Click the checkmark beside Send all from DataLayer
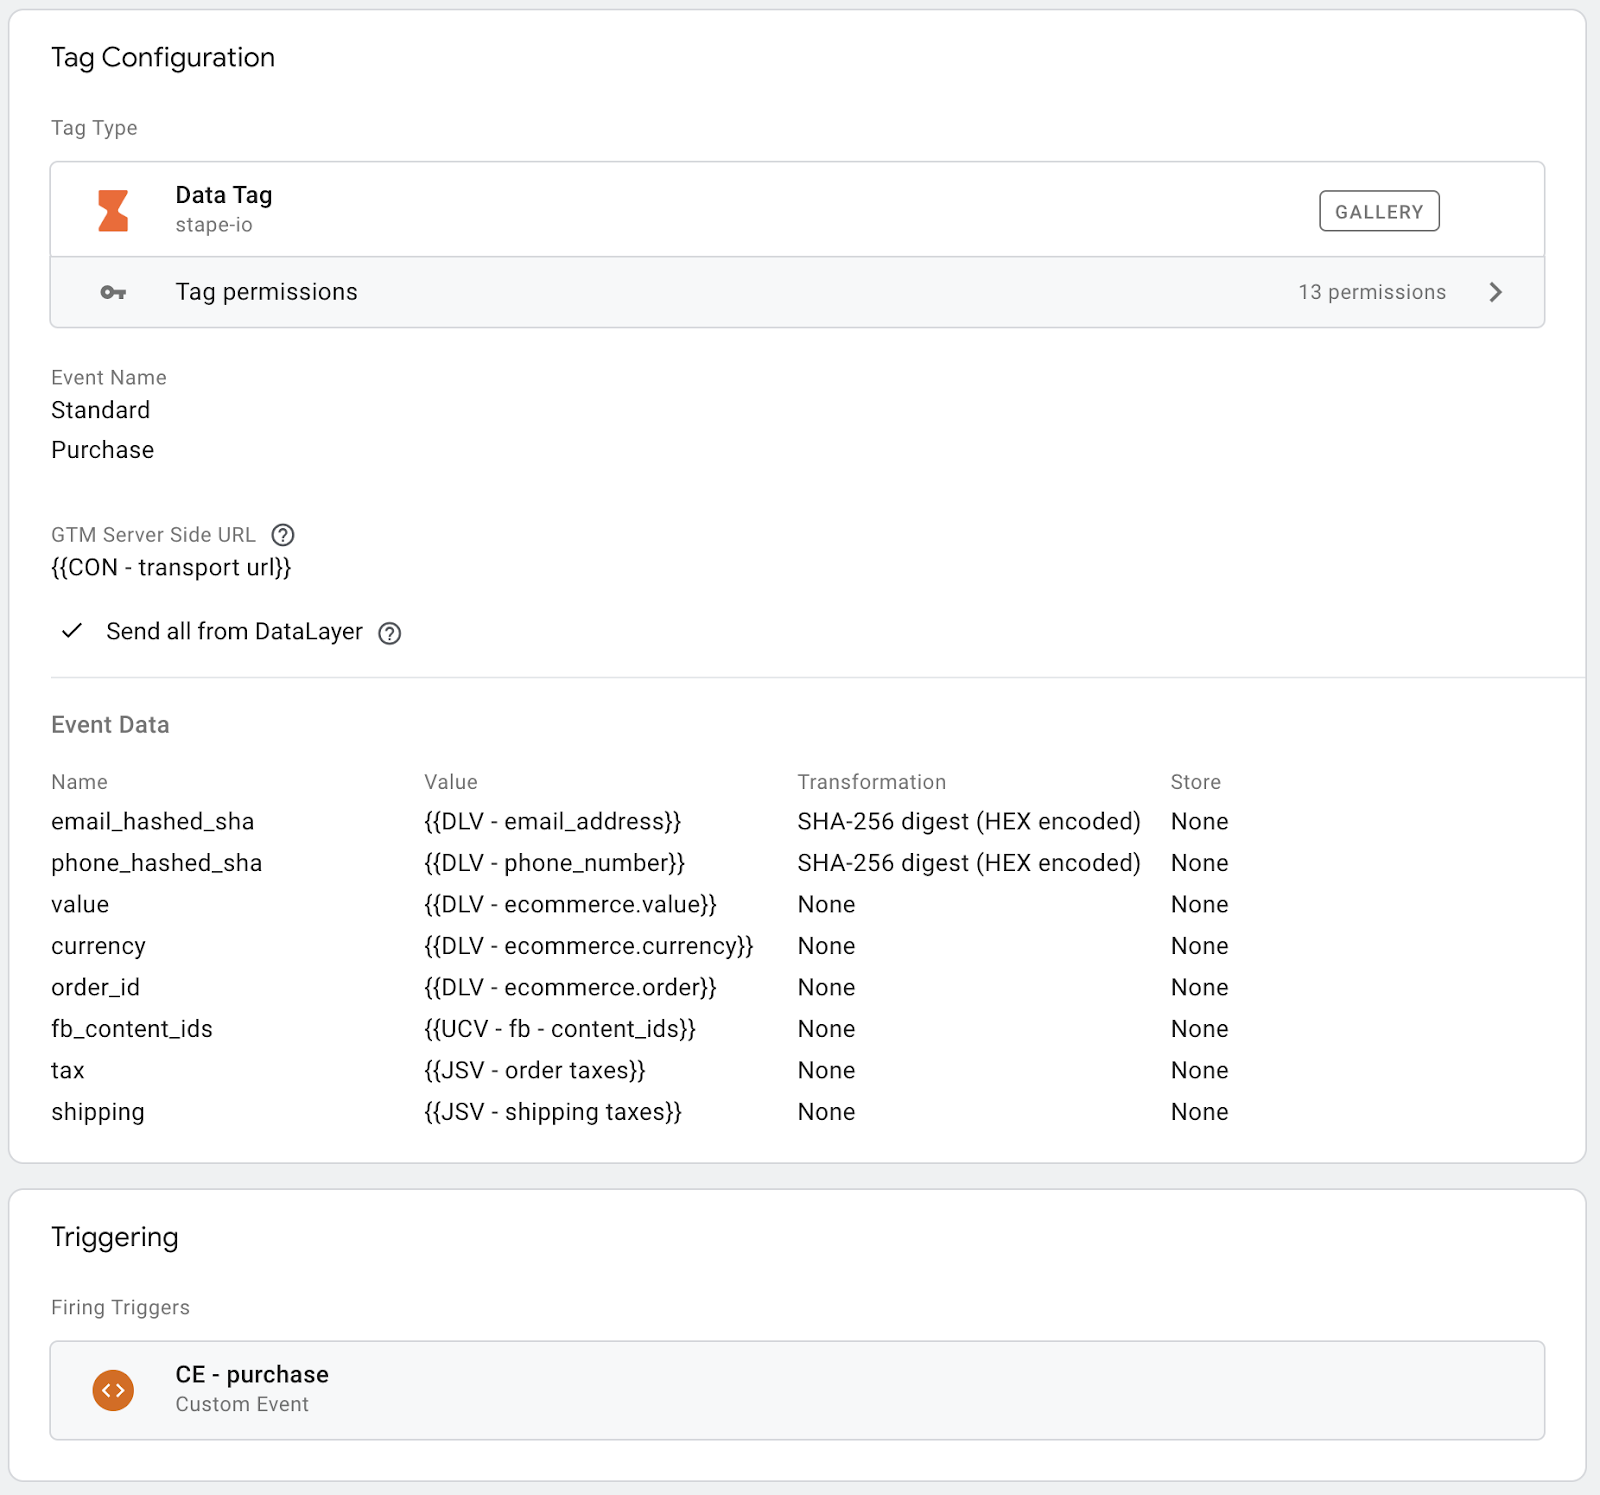The image size is (1600, 1495). [x=72, y=631]
